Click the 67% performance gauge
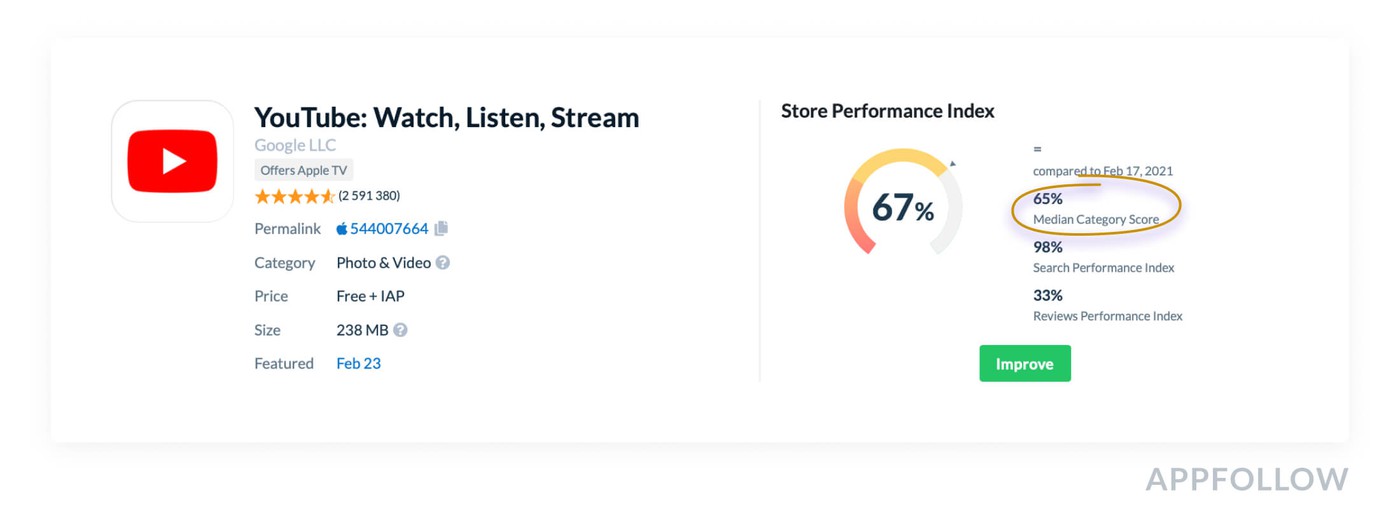1400x516 pixels. pos(903,203)
